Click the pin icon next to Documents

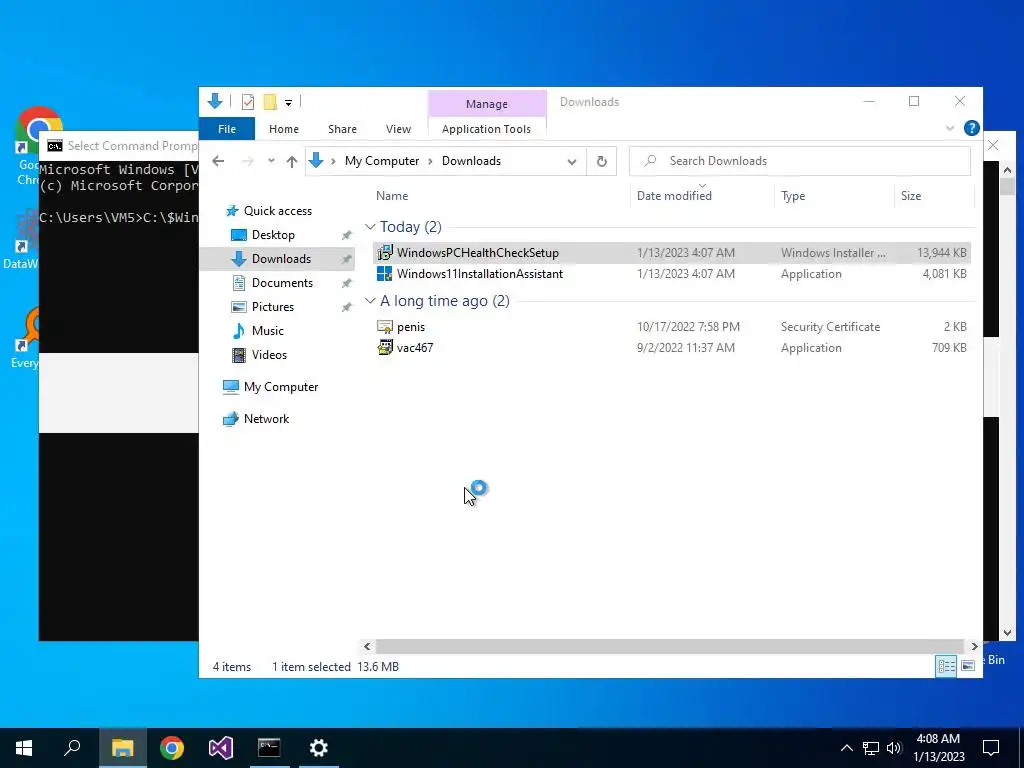346,283
